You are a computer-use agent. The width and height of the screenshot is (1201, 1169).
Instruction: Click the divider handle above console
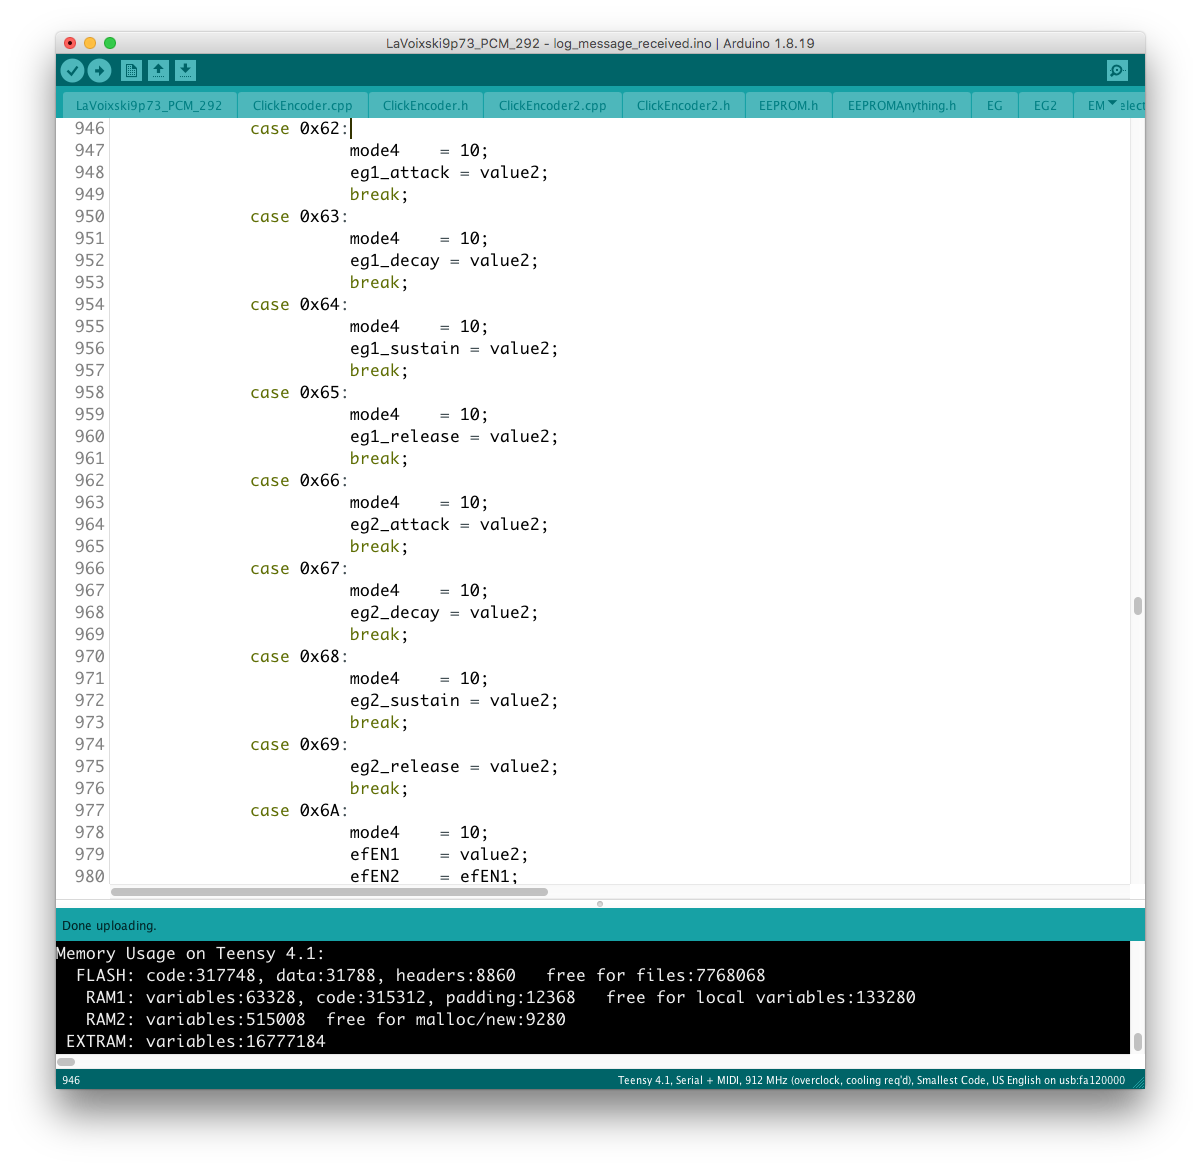click(x=600, y=903)
